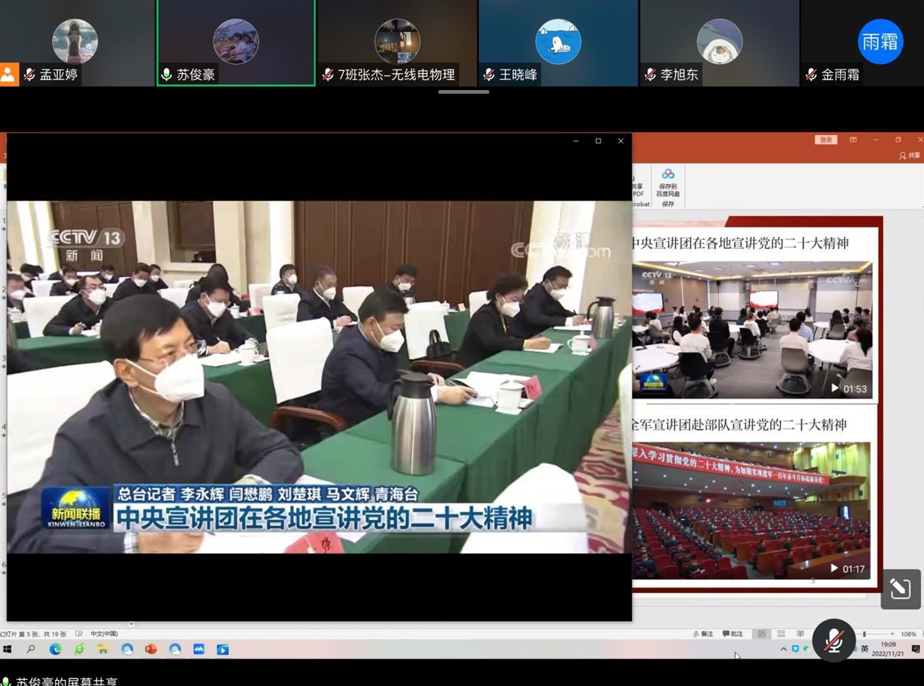Open PowerPoint from the taskbar

(x=151, y=649)
